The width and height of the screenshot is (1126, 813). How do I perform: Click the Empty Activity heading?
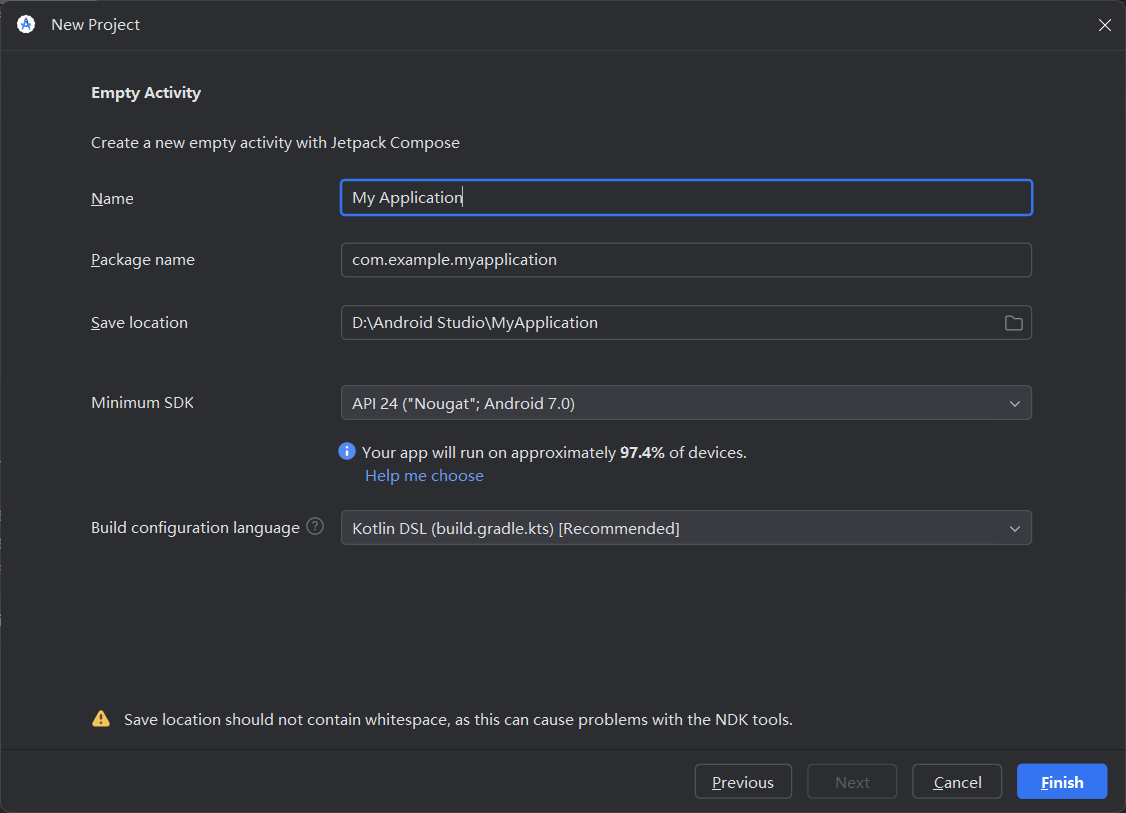[x=146, y=93]
